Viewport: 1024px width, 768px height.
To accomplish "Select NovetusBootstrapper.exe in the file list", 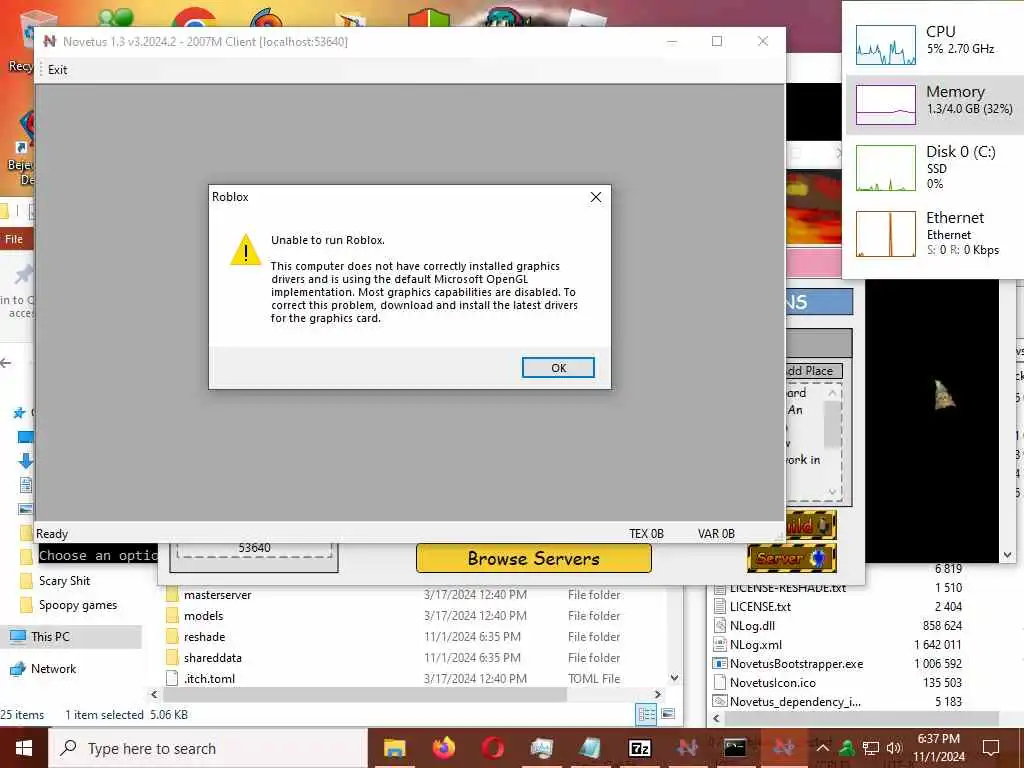I will (796, 664).
